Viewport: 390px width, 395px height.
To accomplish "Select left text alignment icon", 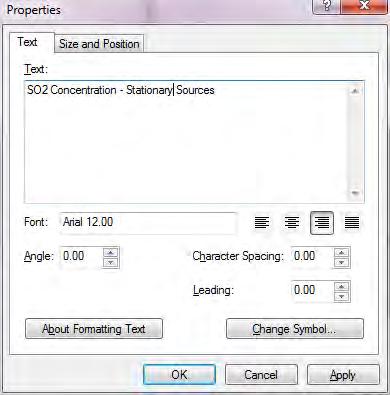I will 262,222.
